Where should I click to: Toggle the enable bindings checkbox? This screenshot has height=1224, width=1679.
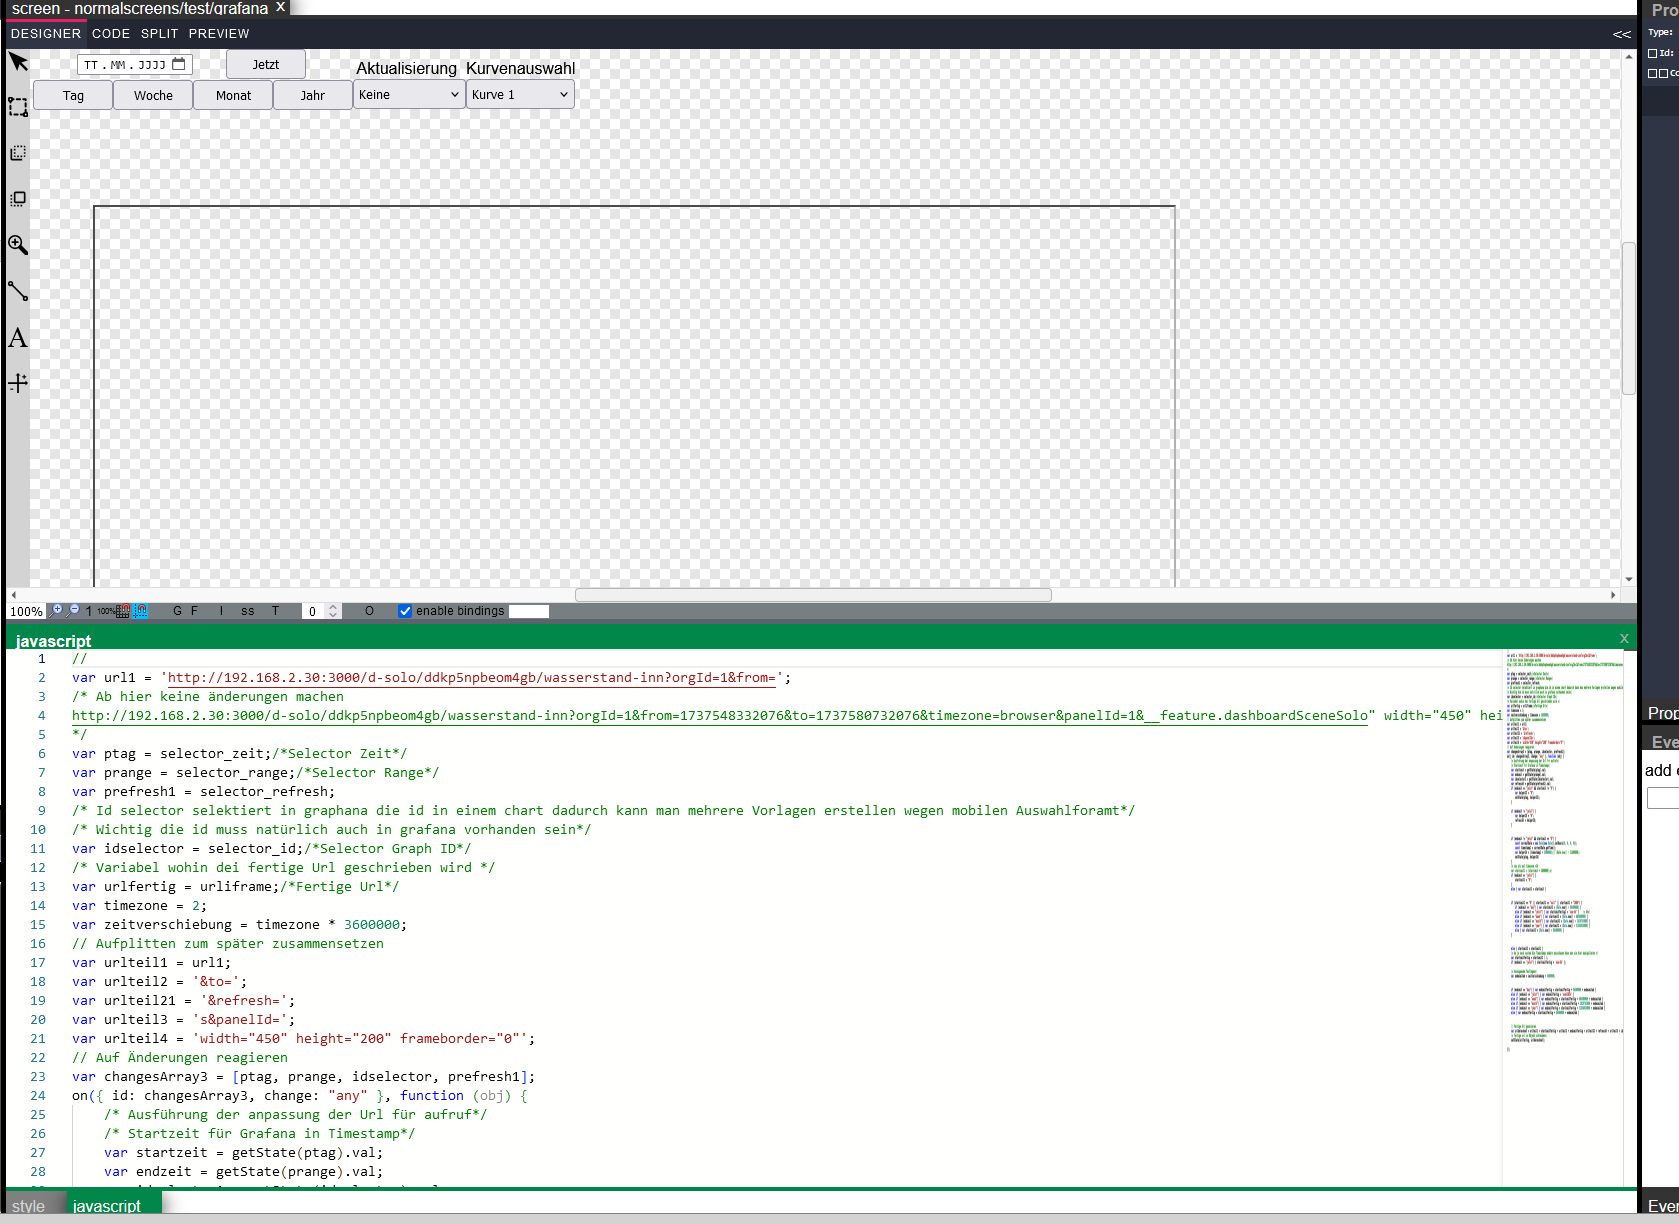(x=405, y=611)
